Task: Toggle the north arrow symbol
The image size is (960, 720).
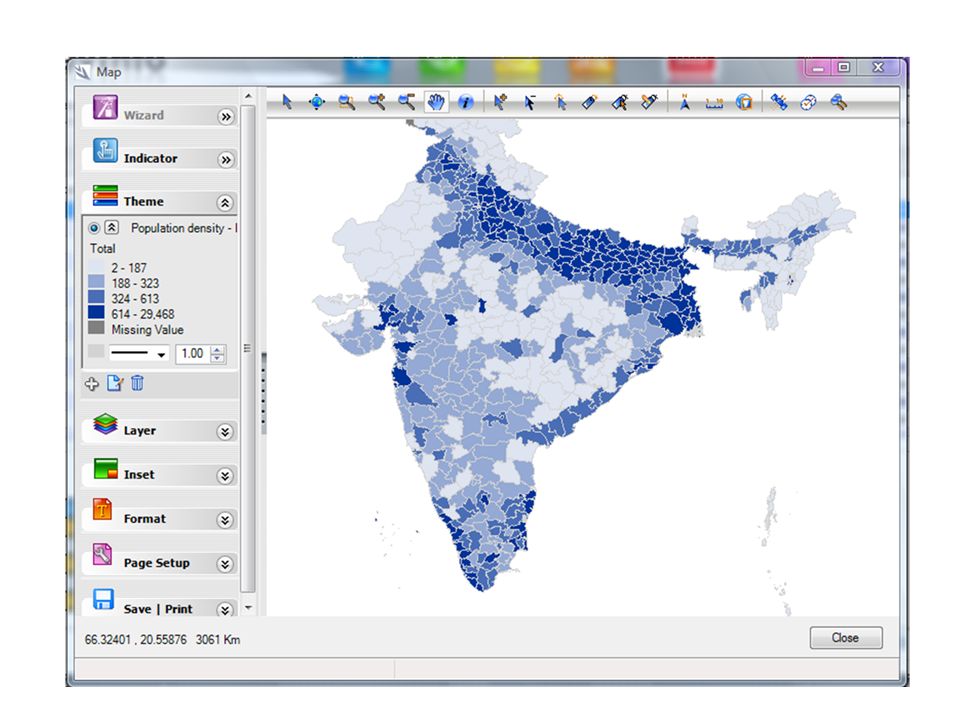Action: click(685, 102)
